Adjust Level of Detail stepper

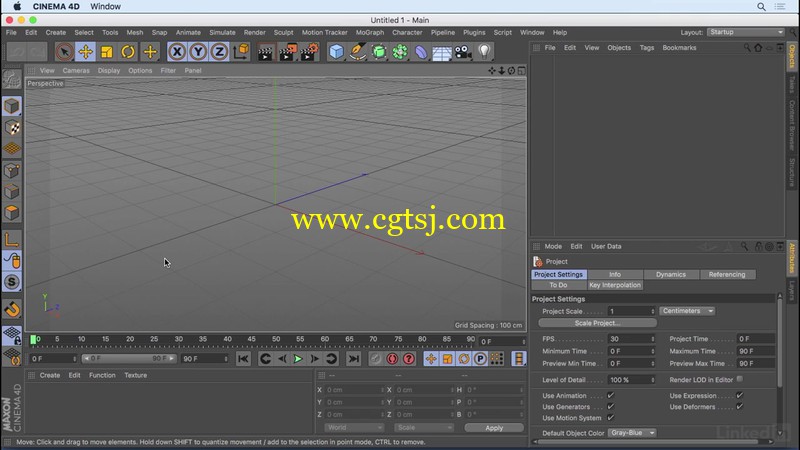pos(653,380)
